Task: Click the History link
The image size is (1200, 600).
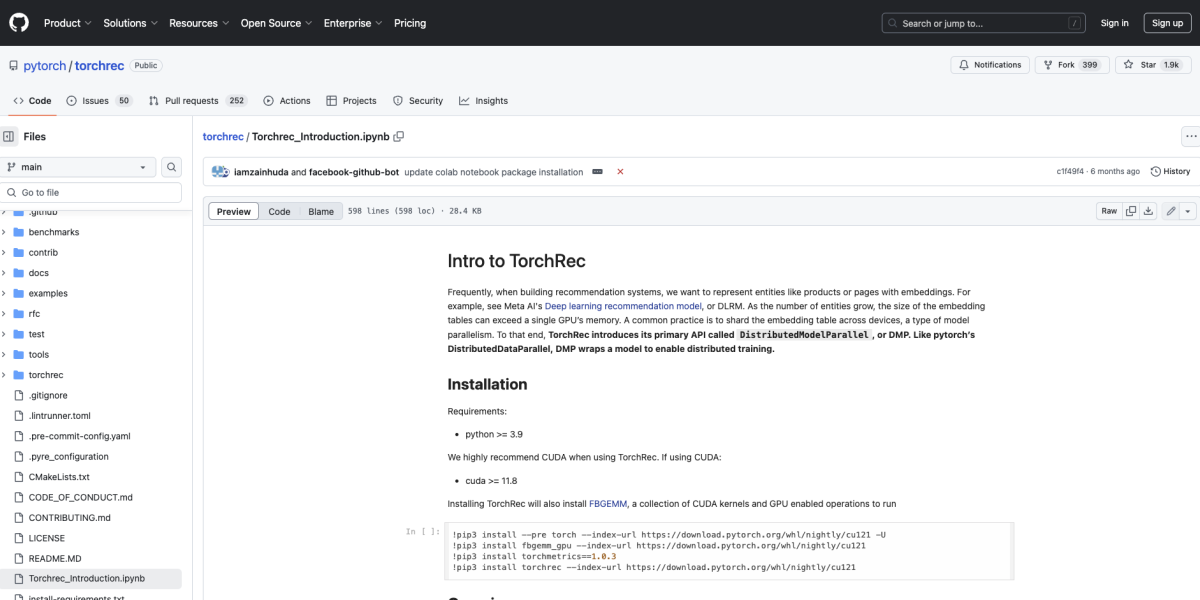Action: (1170, 172)
